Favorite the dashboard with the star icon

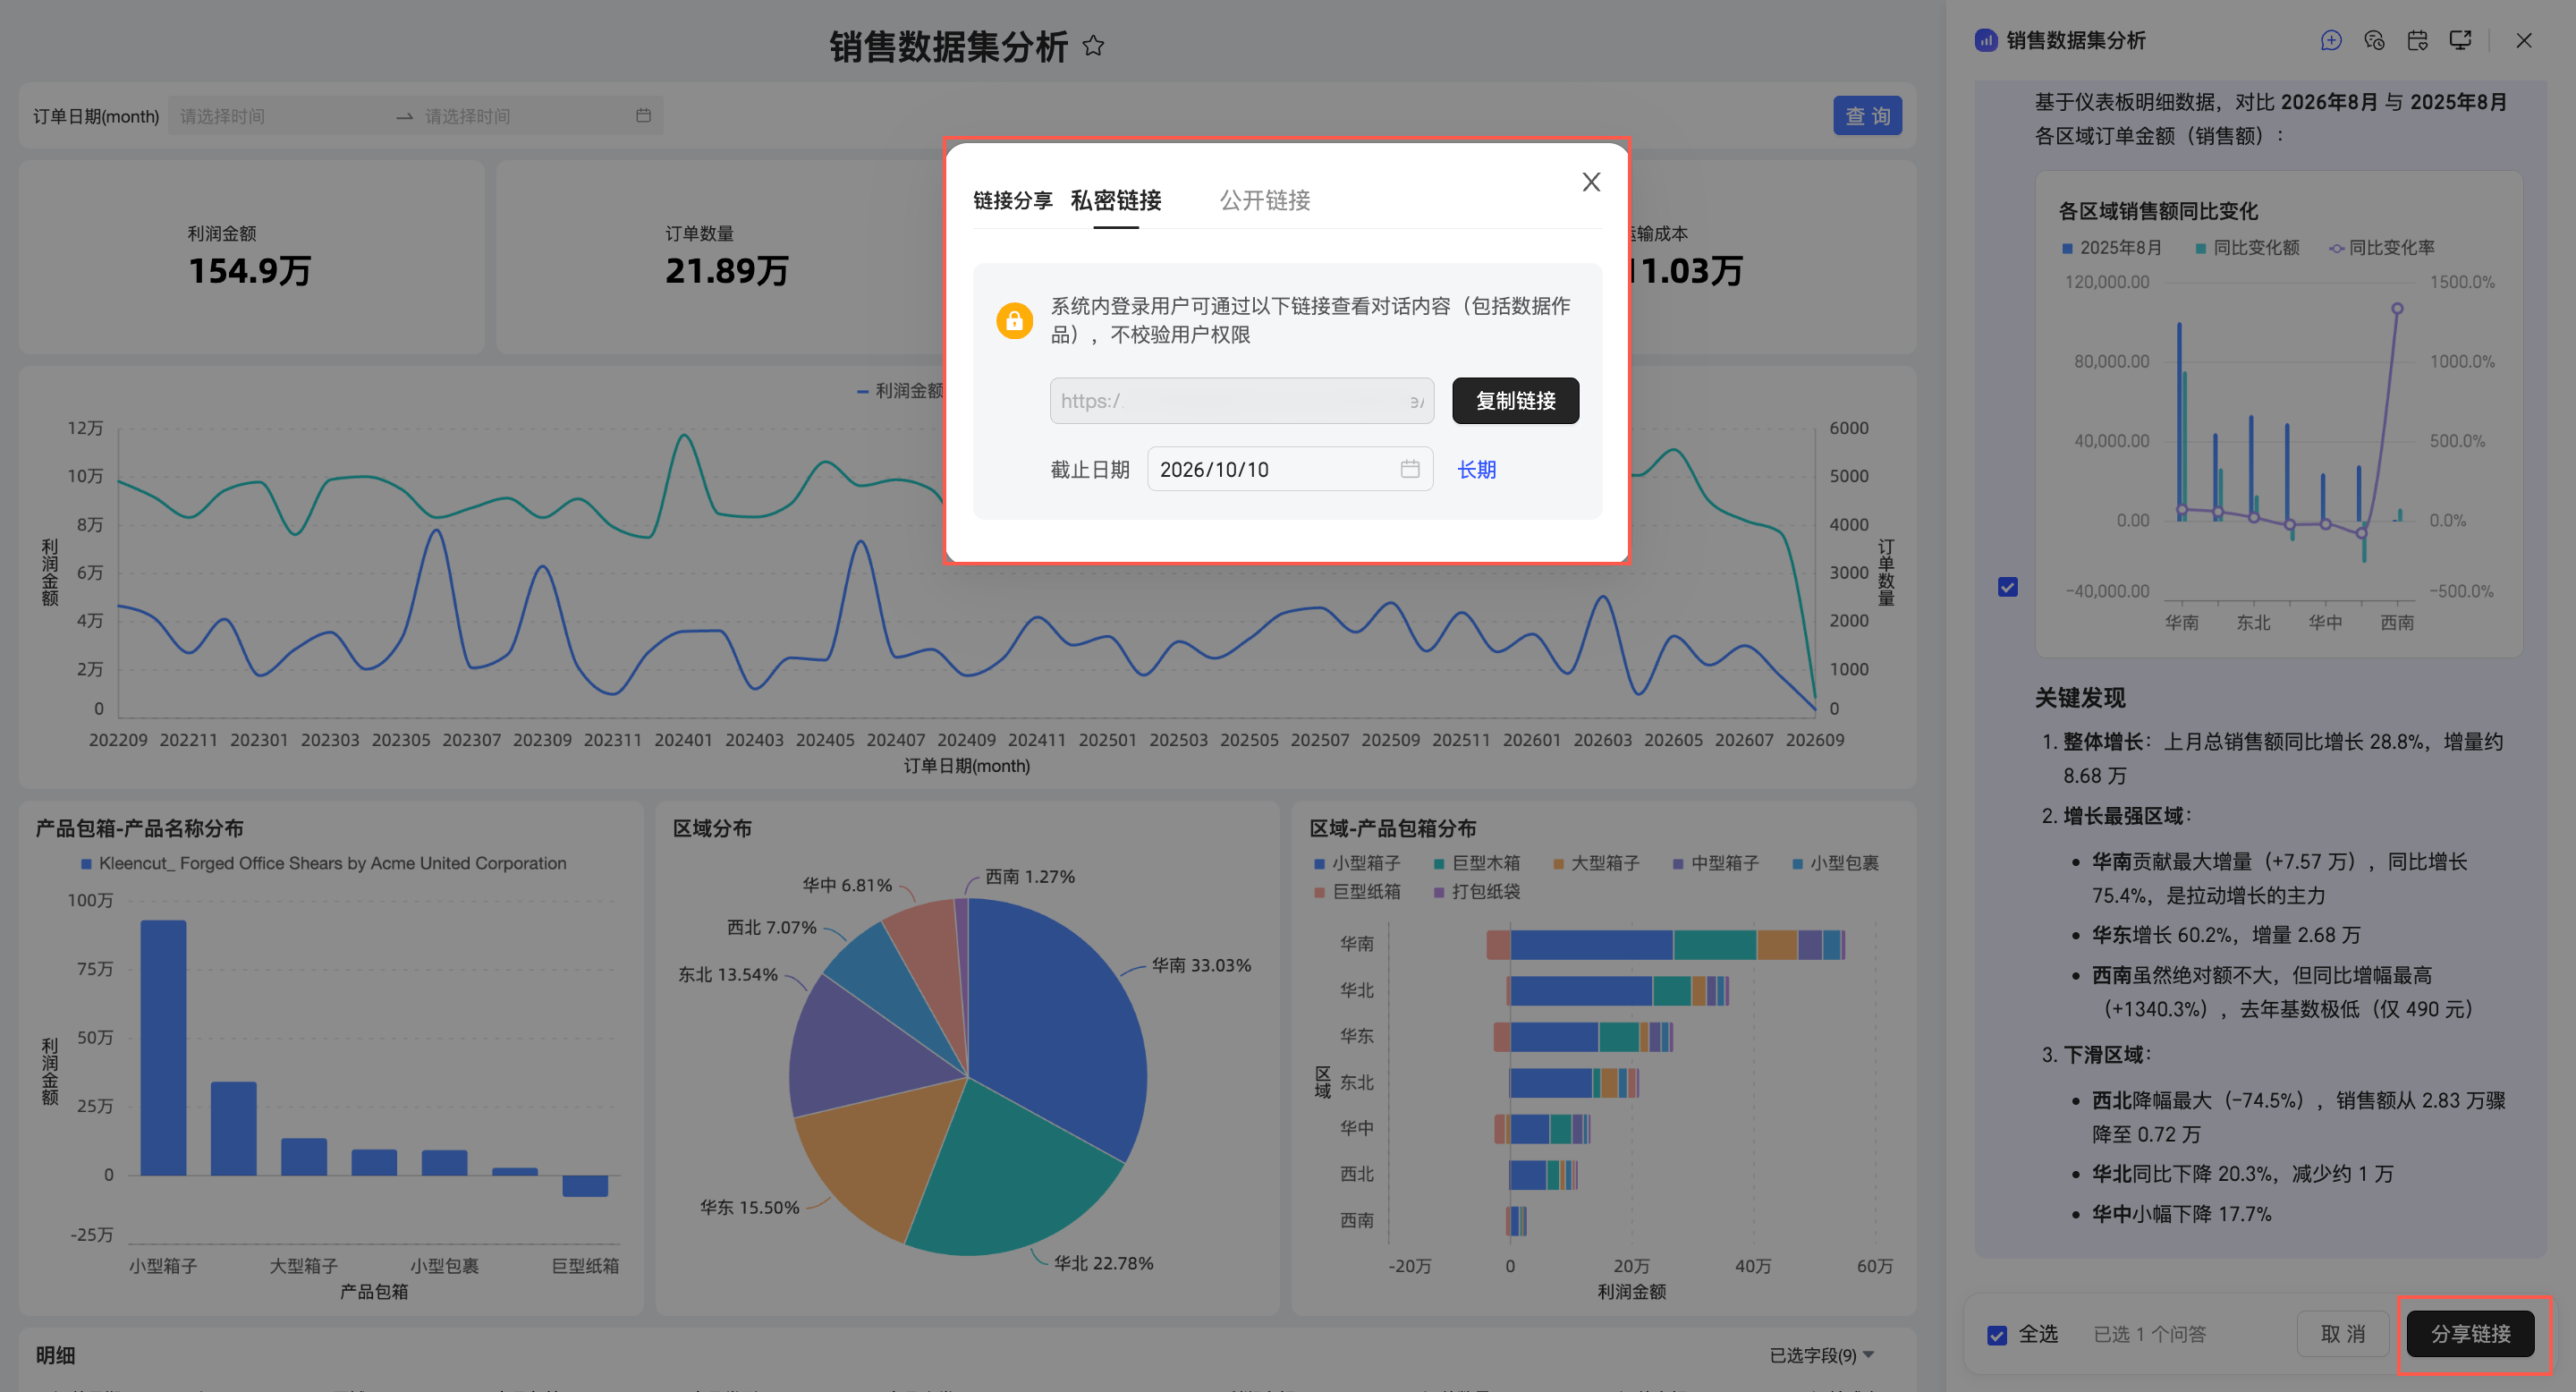(x=1093, y=46)
